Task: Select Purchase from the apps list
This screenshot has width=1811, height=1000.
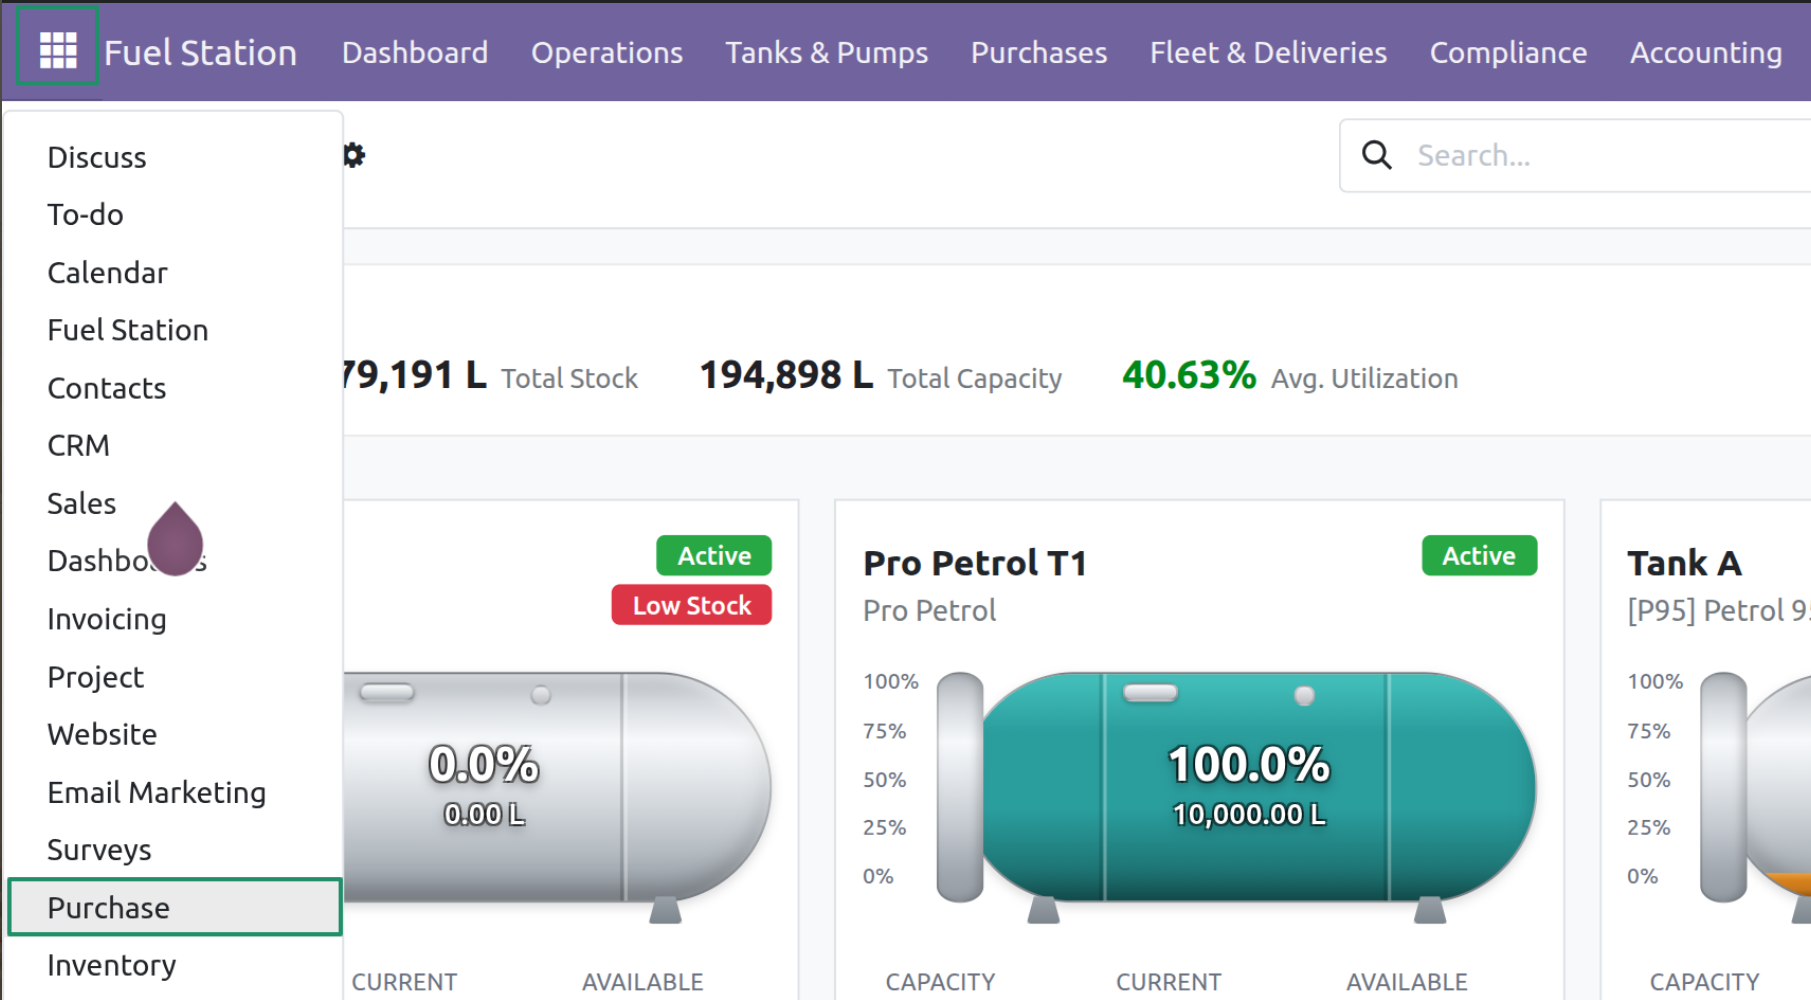Action: 174,907
